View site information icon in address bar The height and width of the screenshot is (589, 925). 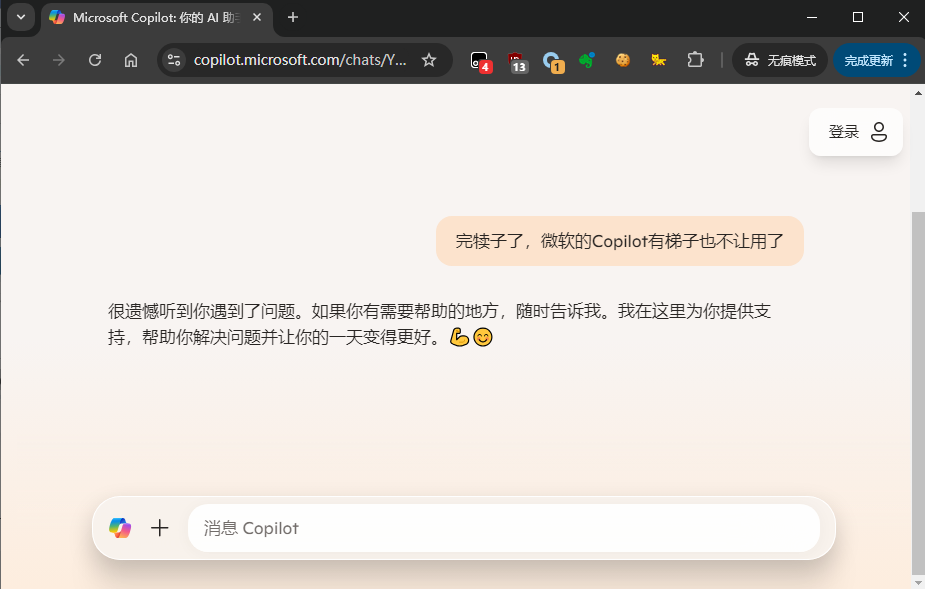[174, 60]
